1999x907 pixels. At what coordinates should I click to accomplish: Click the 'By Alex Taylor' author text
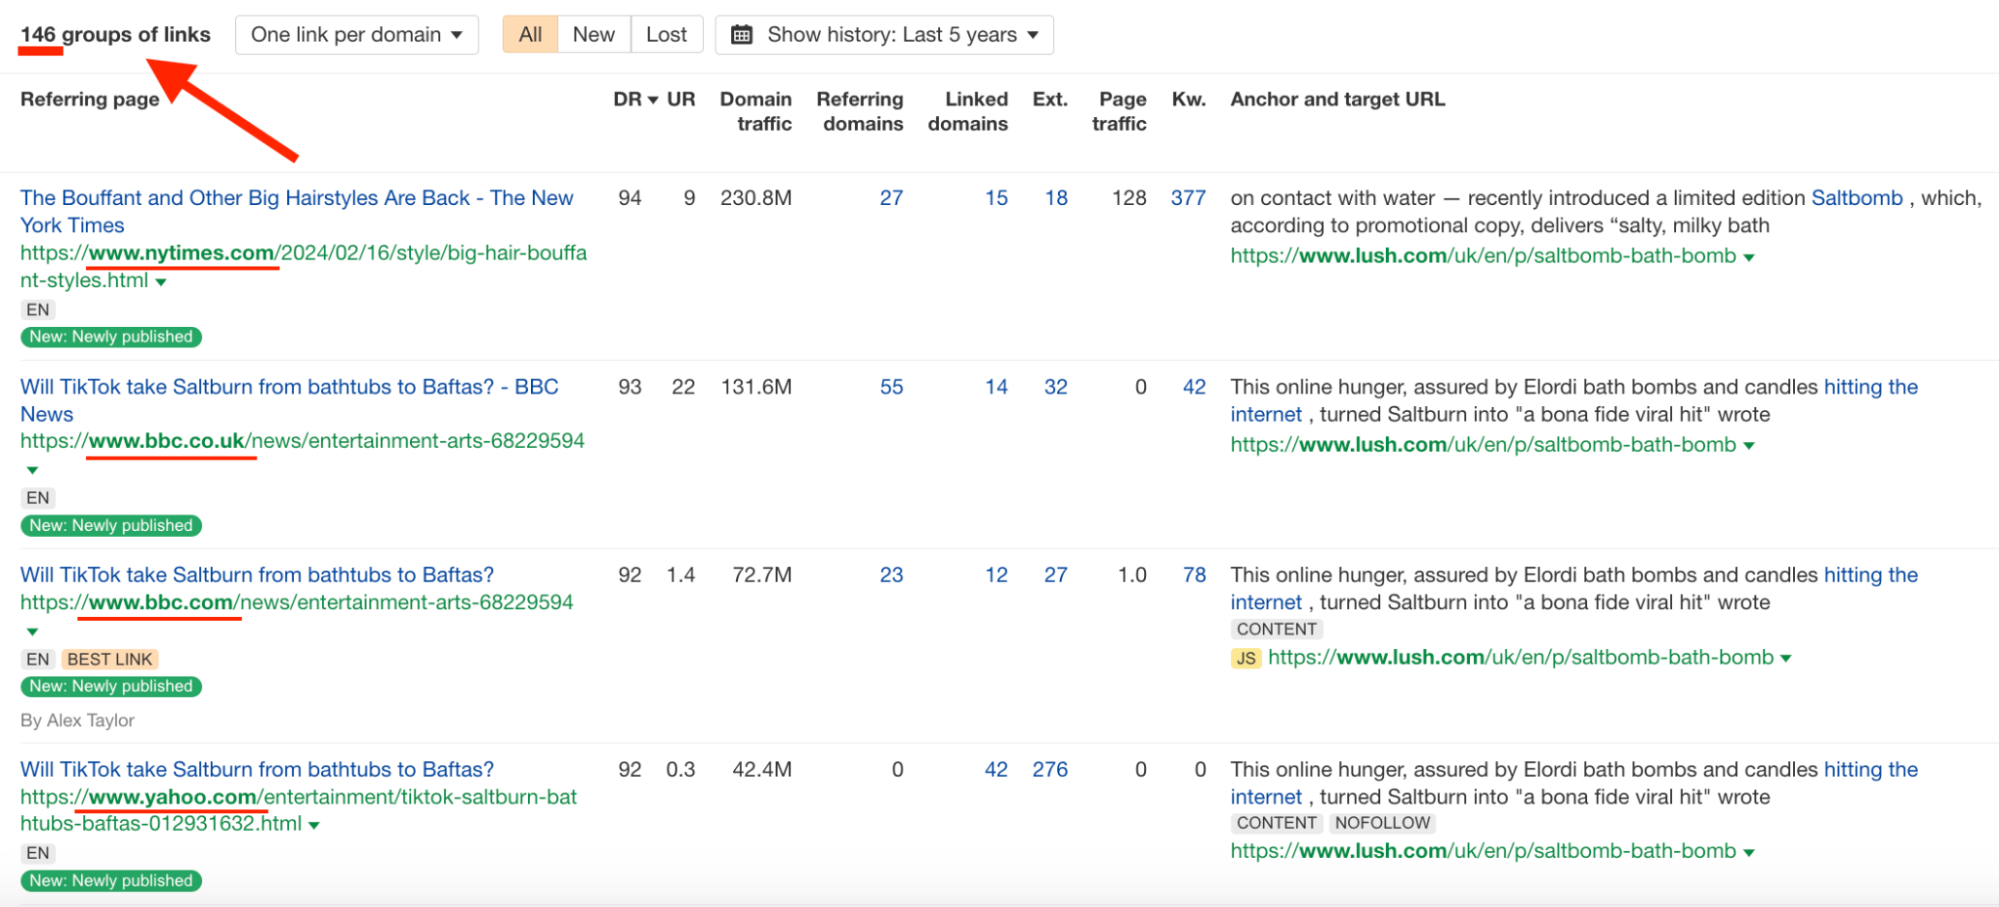77,720
